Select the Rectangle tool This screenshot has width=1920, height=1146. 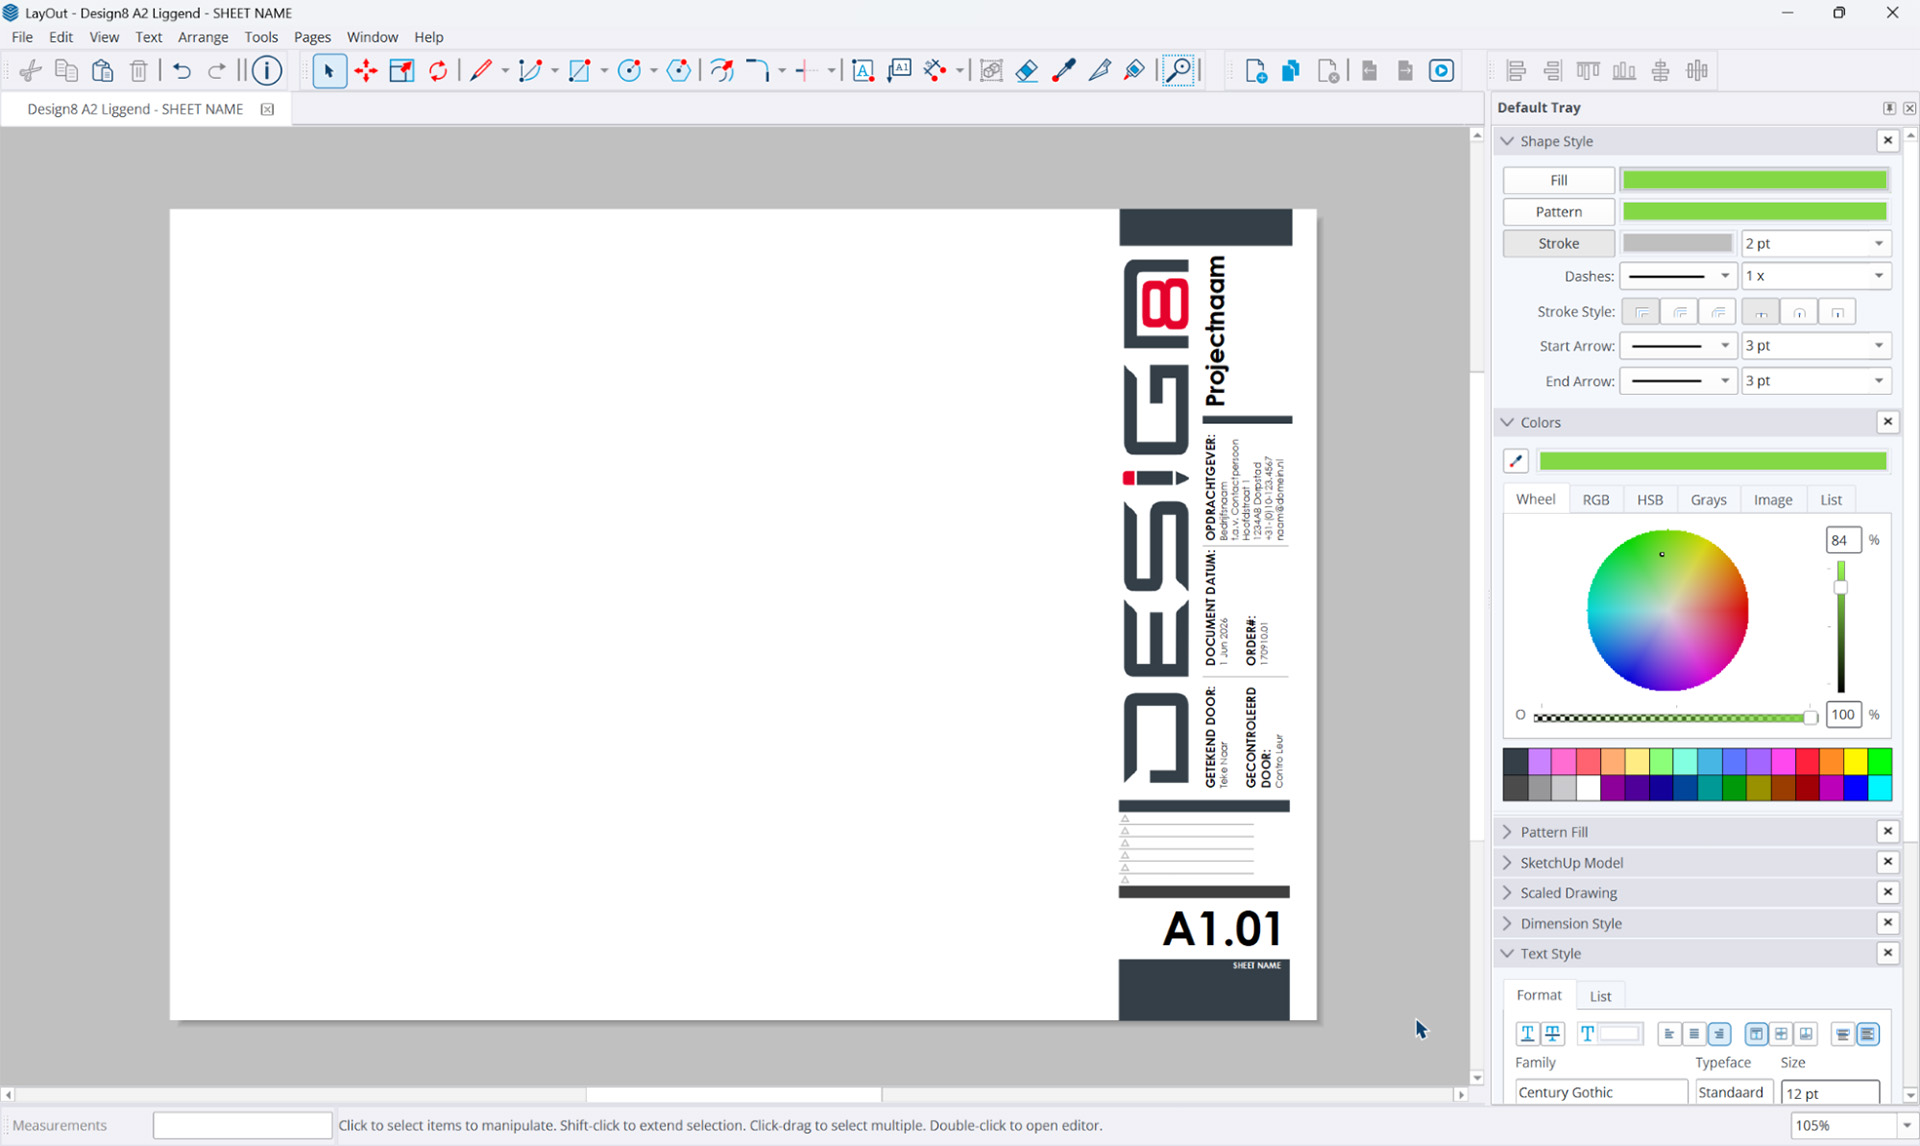tap(580, 71)
